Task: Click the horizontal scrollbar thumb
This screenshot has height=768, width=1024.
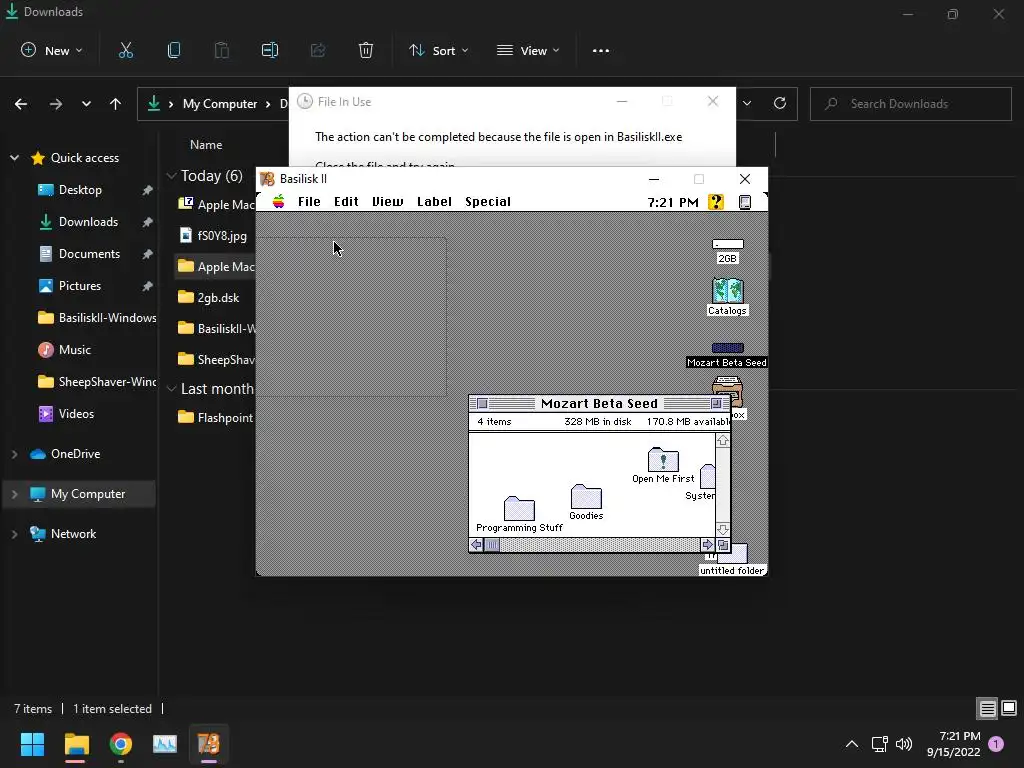Action: 492,545
